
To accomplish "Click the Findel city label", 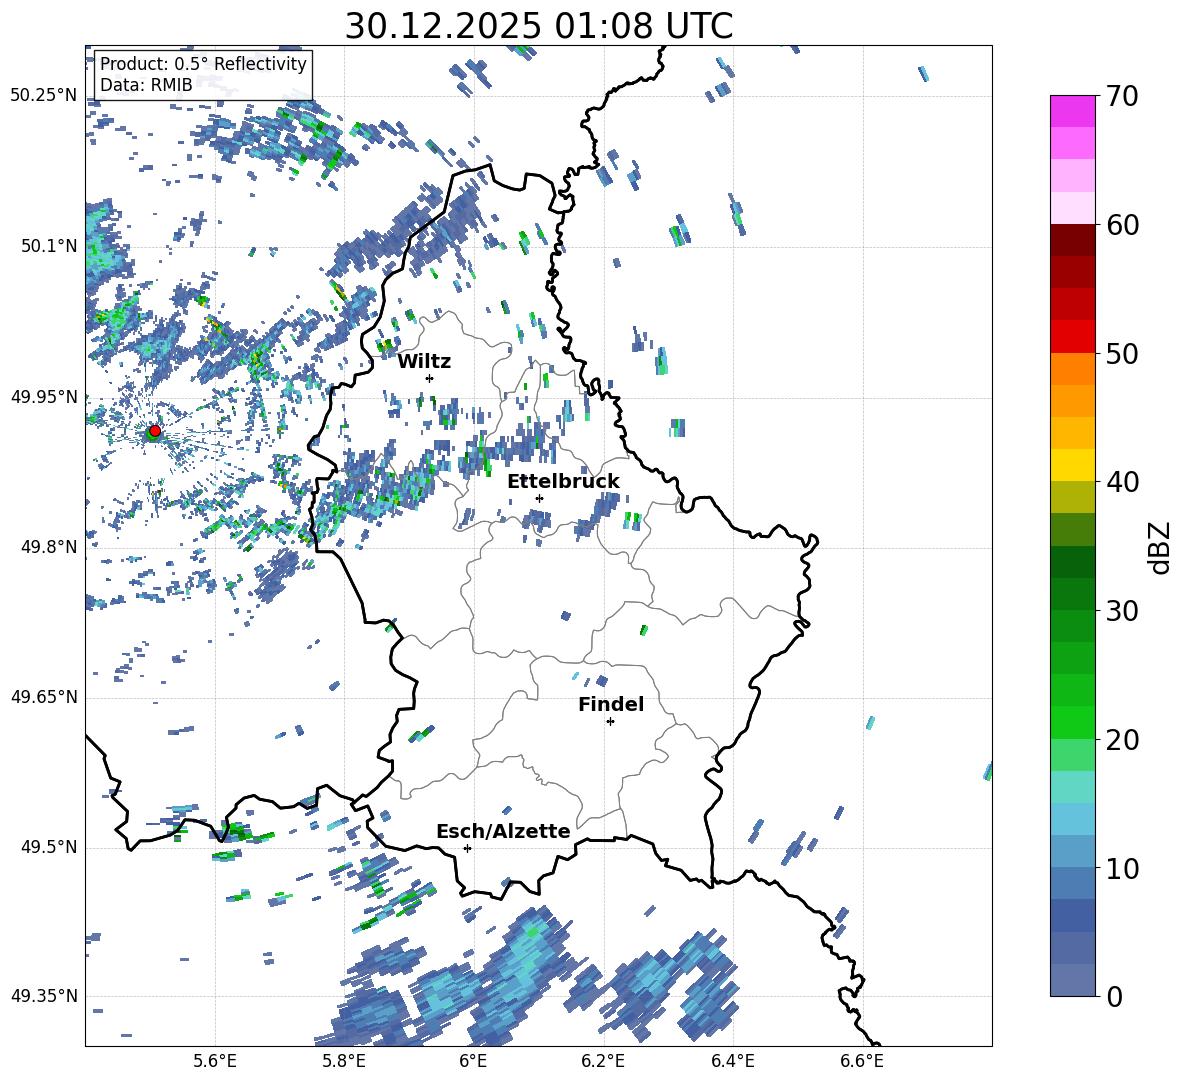I will (611, 704).
